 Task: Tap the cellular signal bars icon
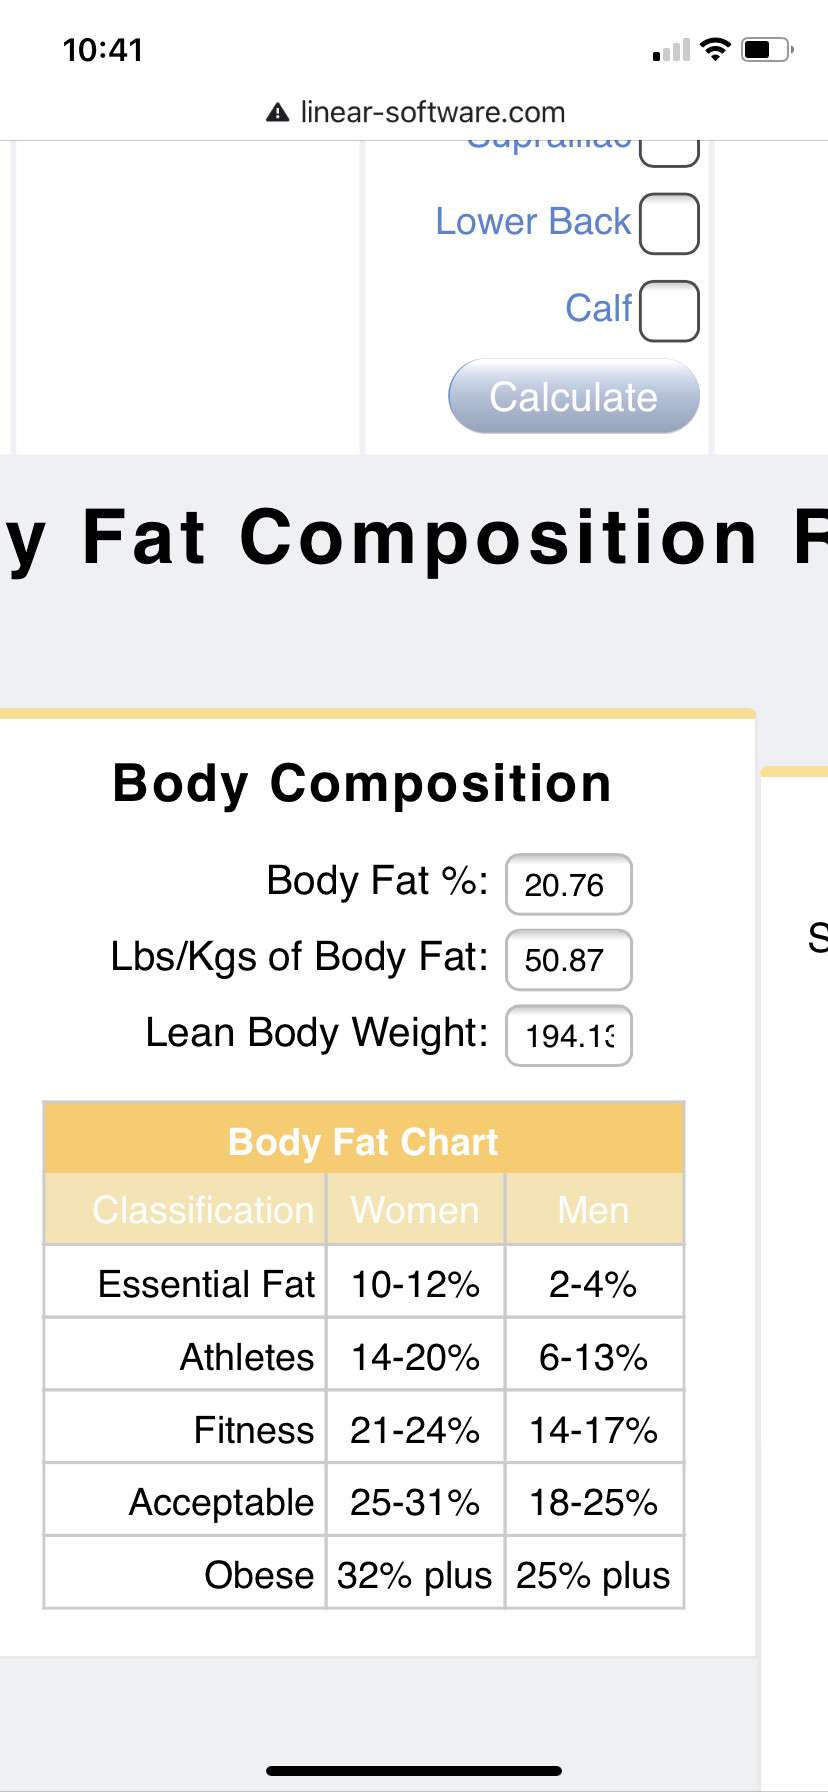tap(671, 50)
